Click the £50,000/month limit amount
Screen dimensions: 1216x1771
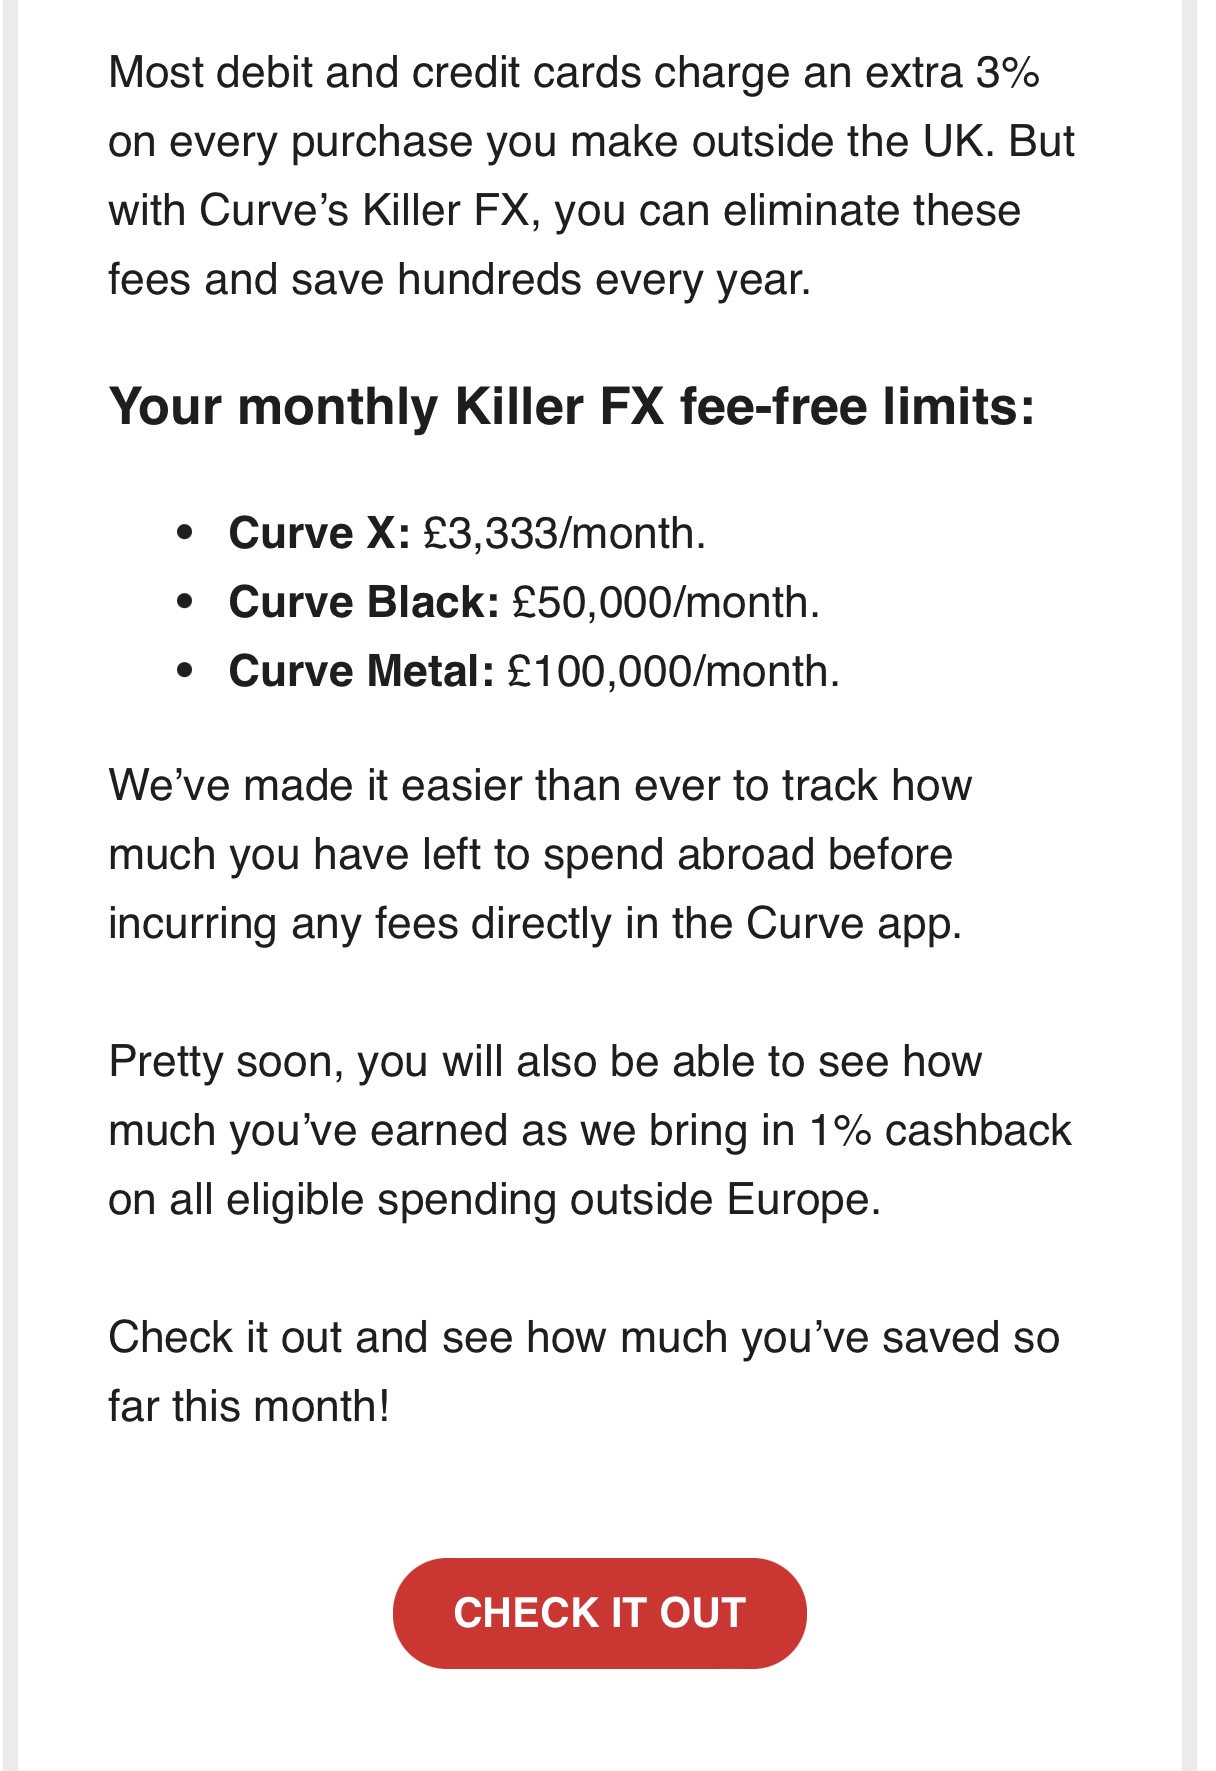pyautogui.click(x=665, y=602)
